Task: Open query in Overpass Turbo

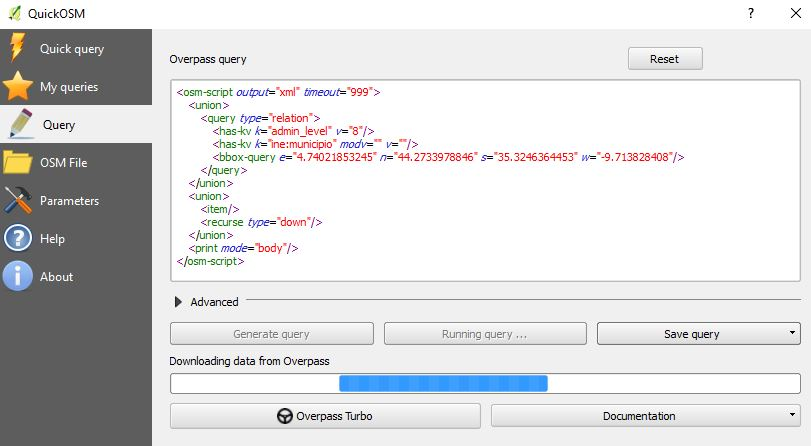Action: click(325, 416)
